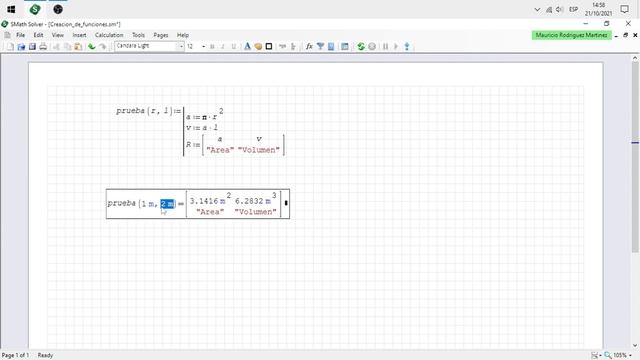Click the scrollbar down arrow

635,346
